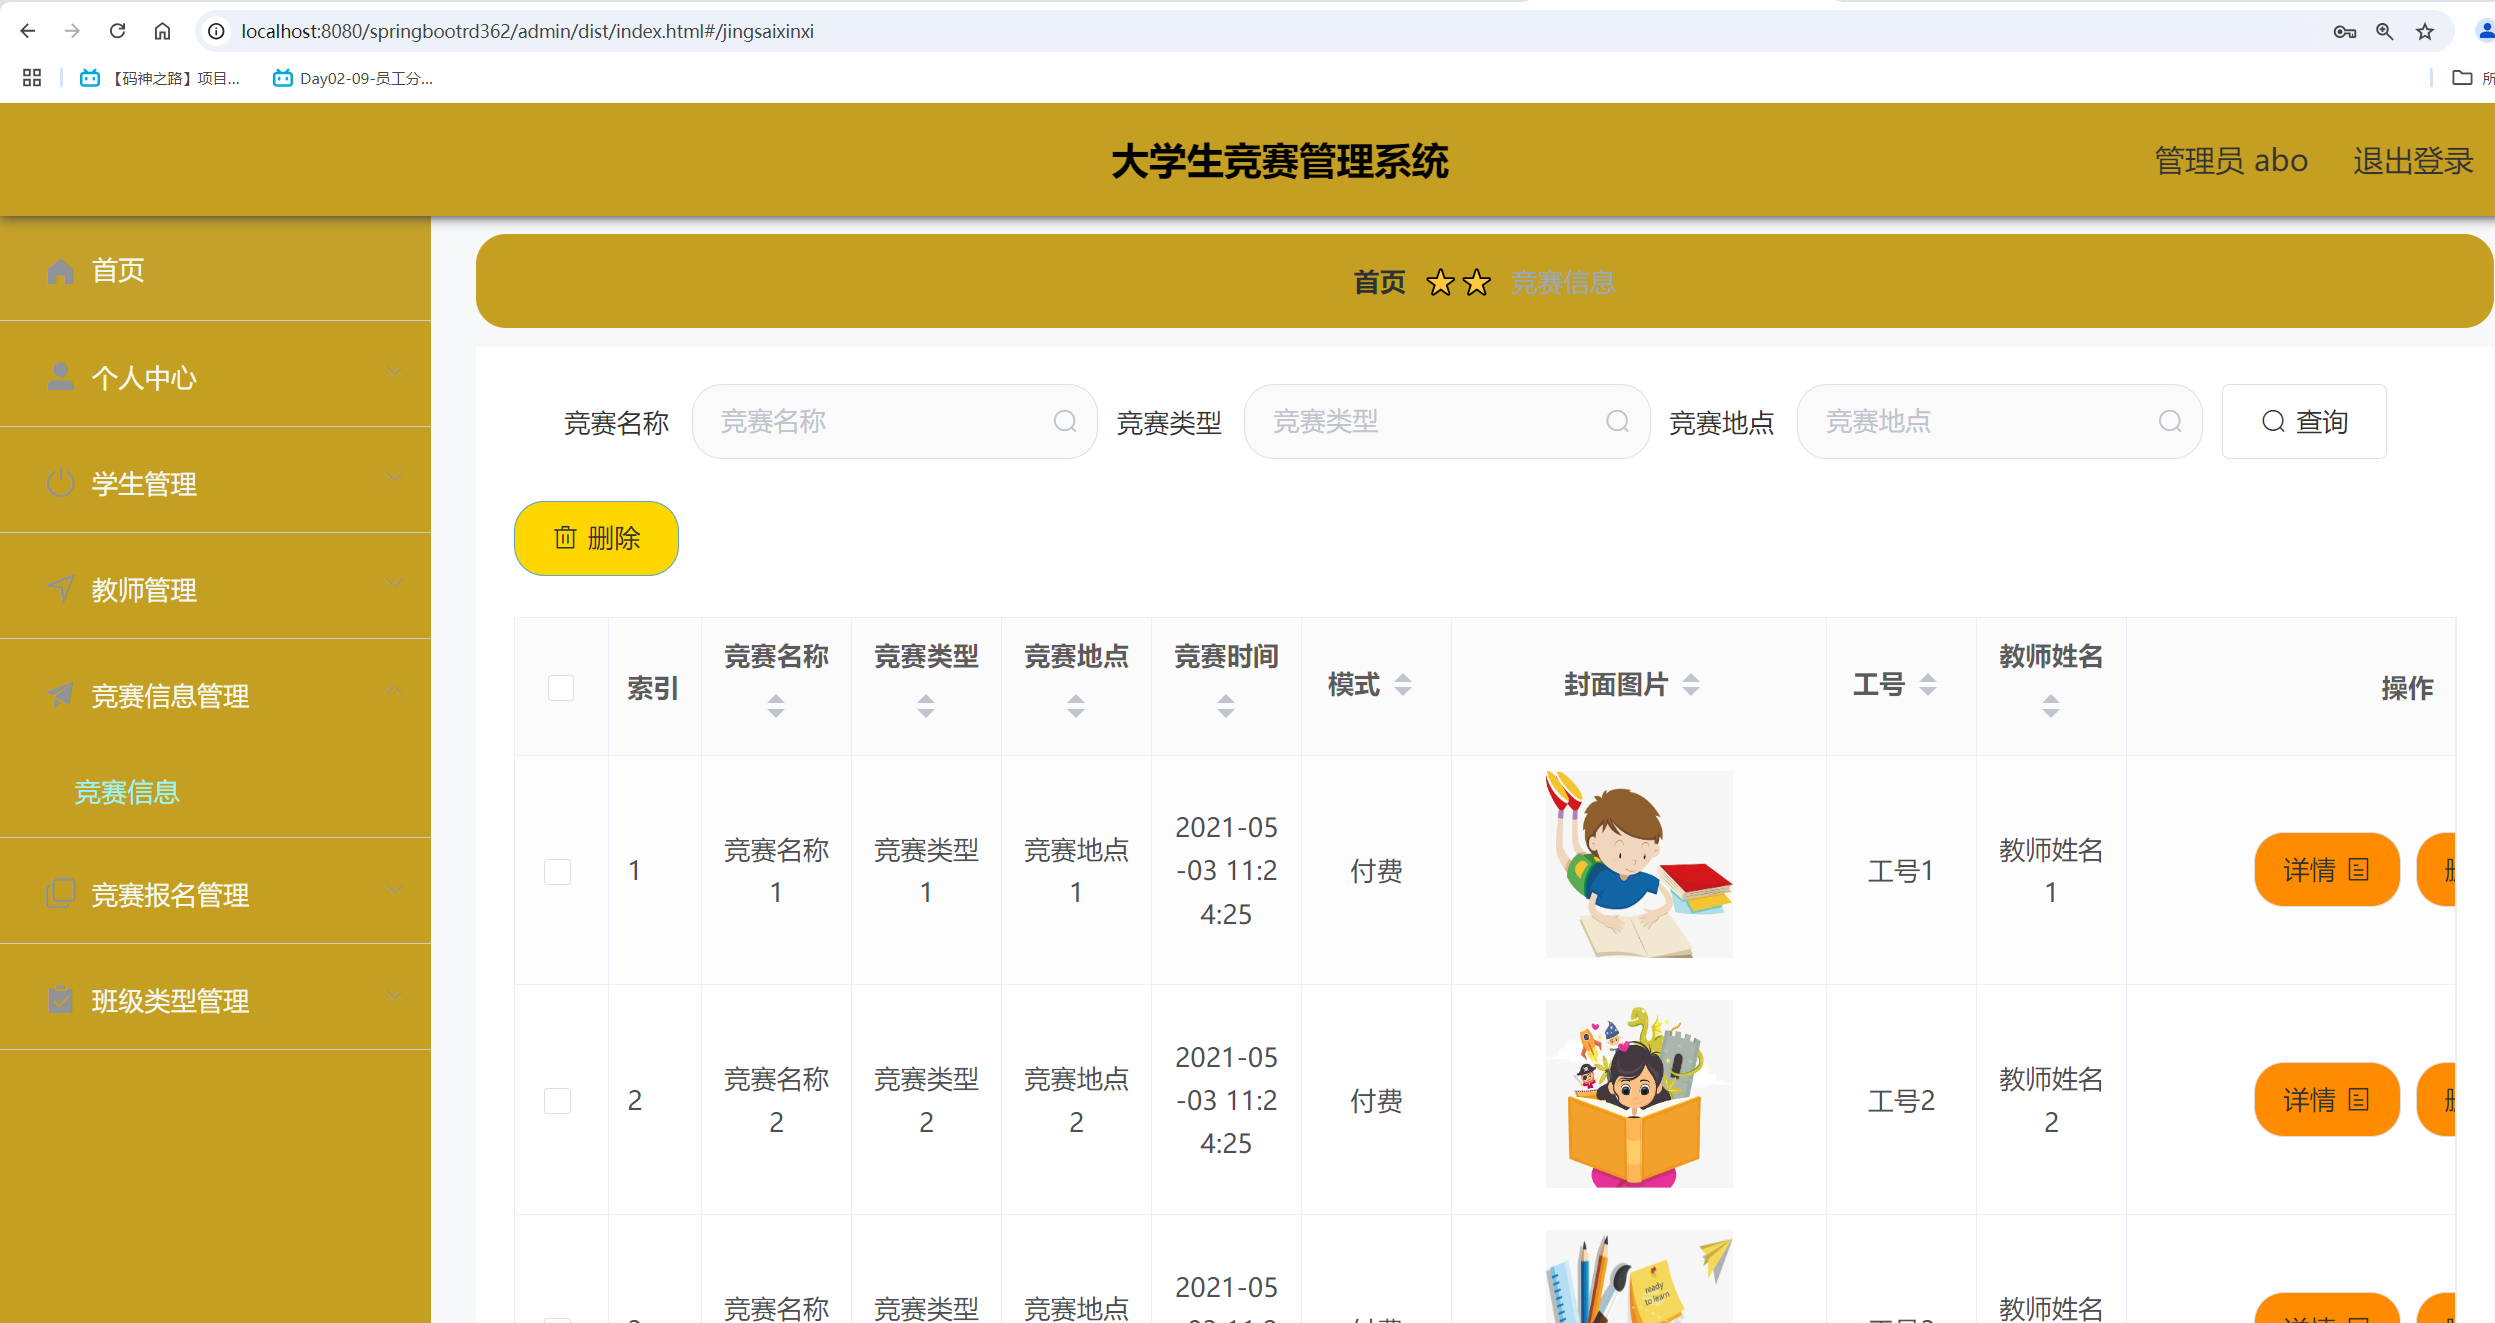Click the 查询 search button
2495x1323 pixels.
2303,422
